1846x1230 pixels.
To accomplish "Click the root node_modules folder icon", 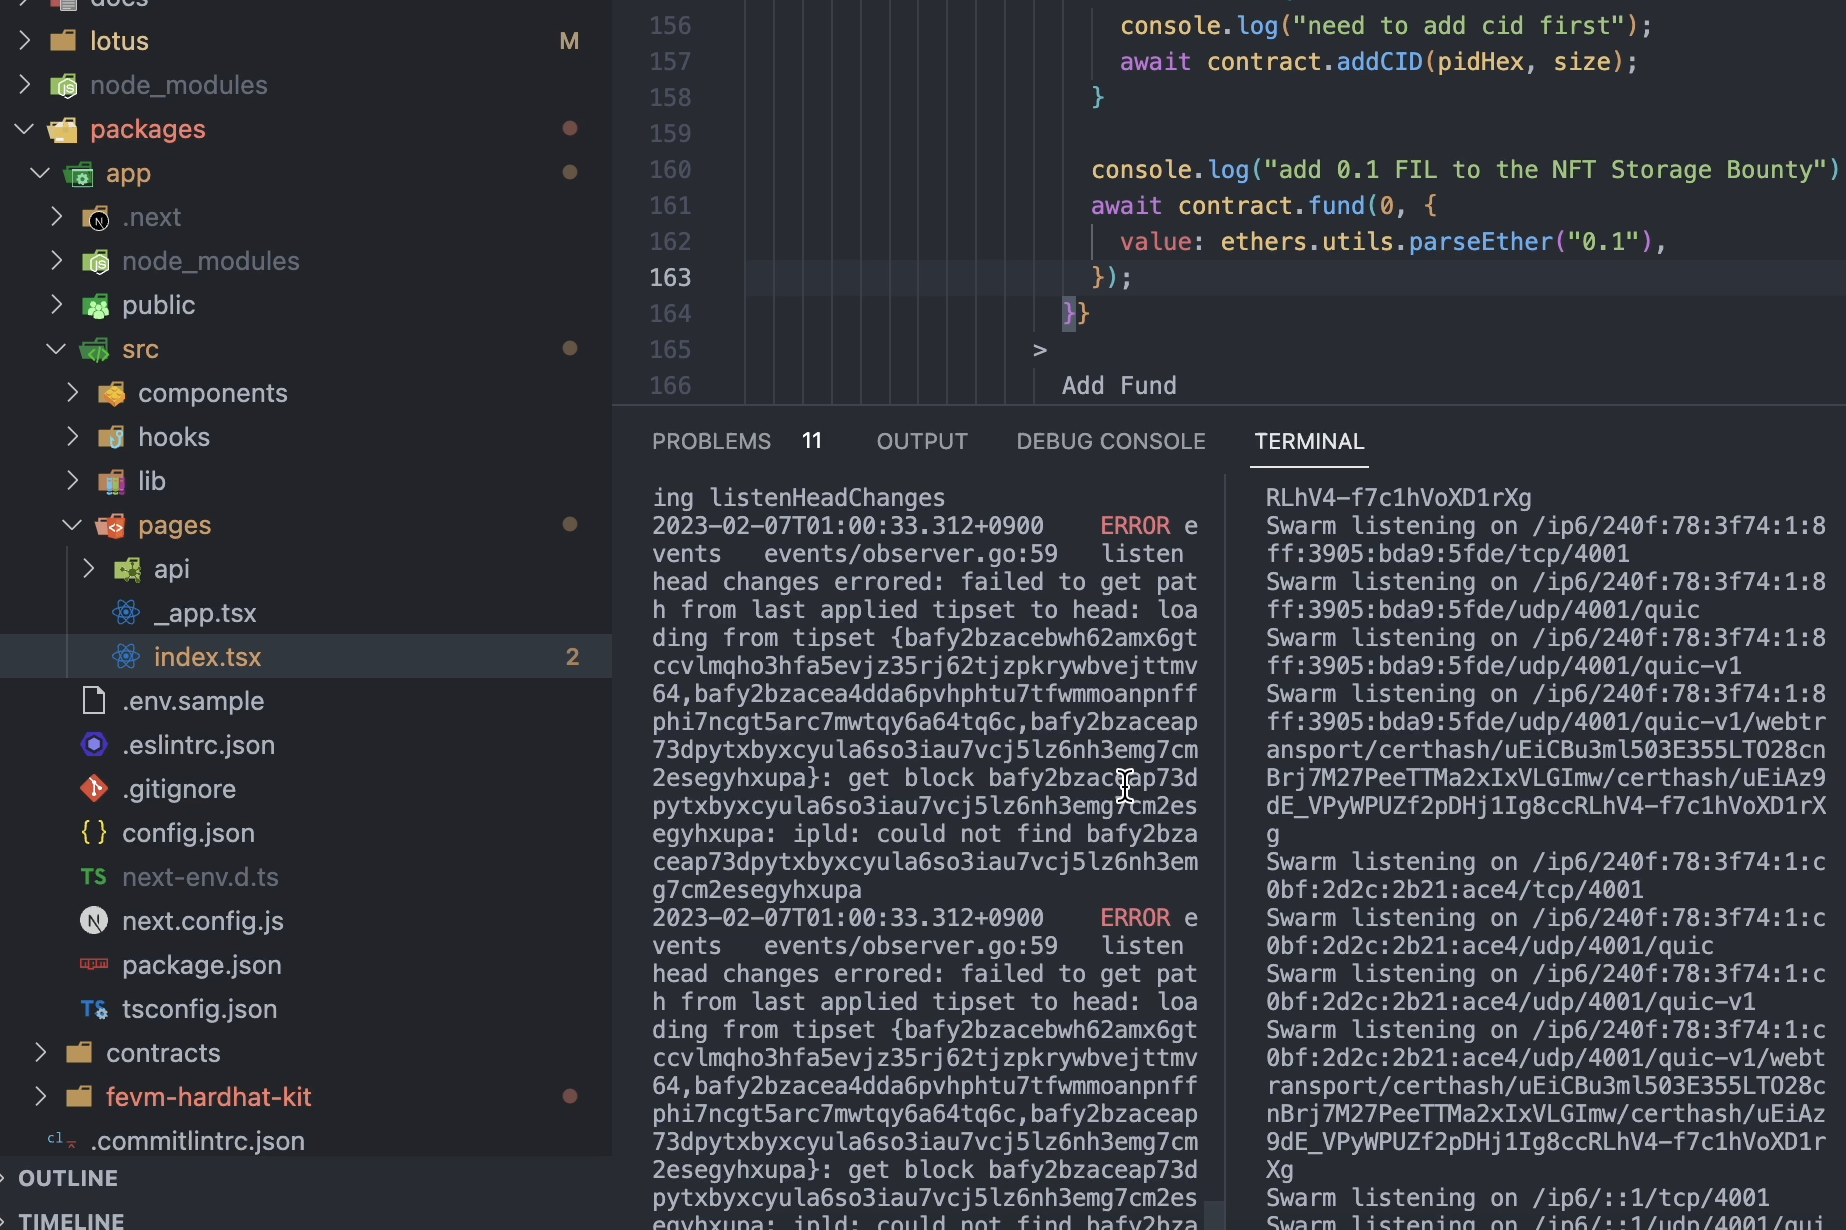I will pyautogui.click(x=63, y=85).
